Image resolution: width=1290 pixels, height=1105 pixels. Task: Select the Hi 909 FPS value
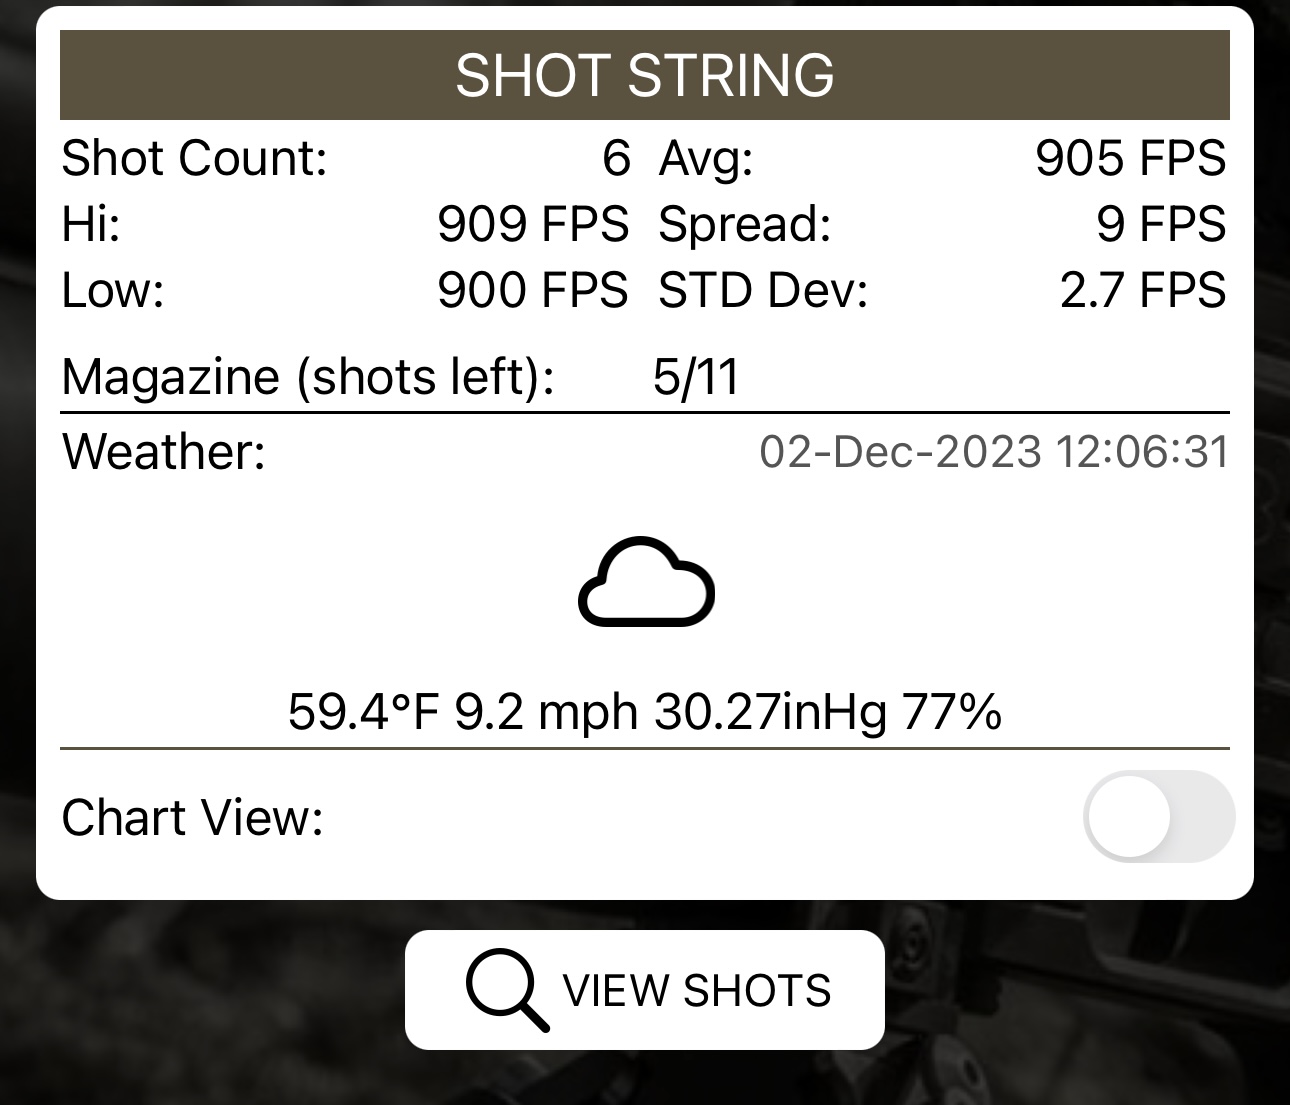point(533,224)
